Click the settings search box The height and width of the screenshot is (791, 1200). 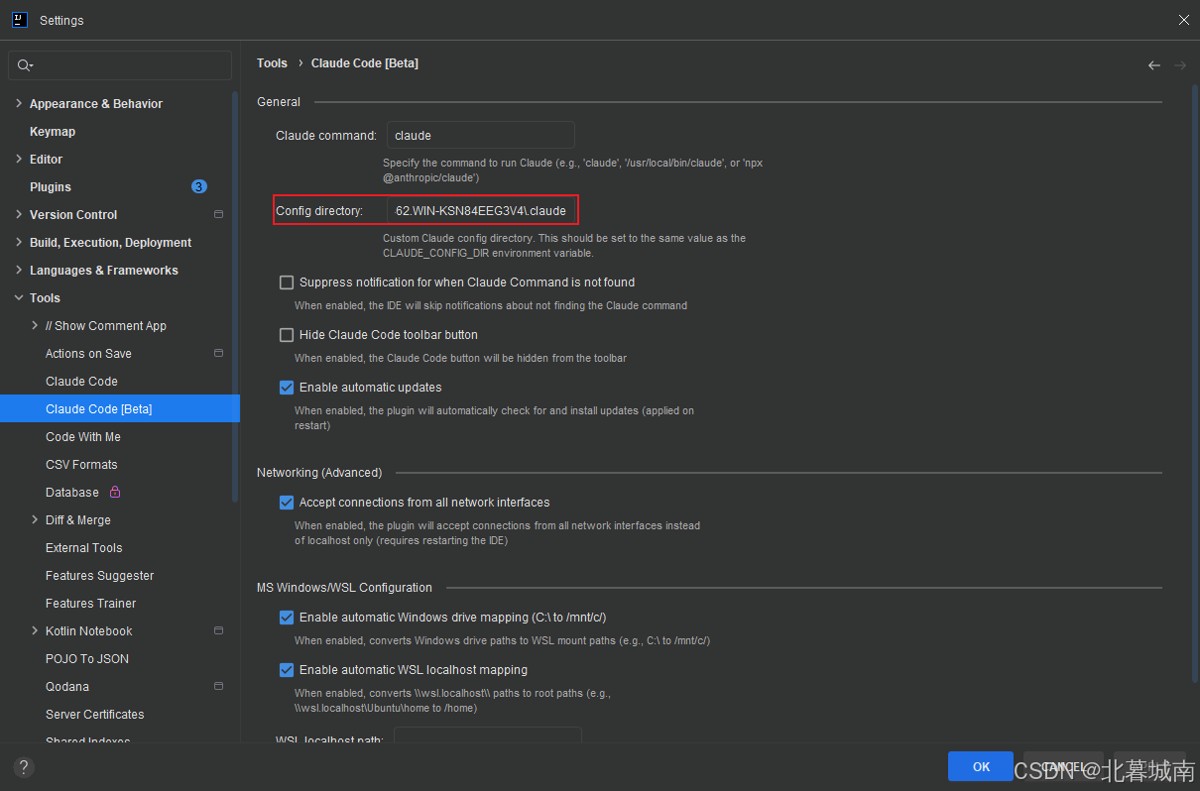pyautogui.click(x=121, y=65)
